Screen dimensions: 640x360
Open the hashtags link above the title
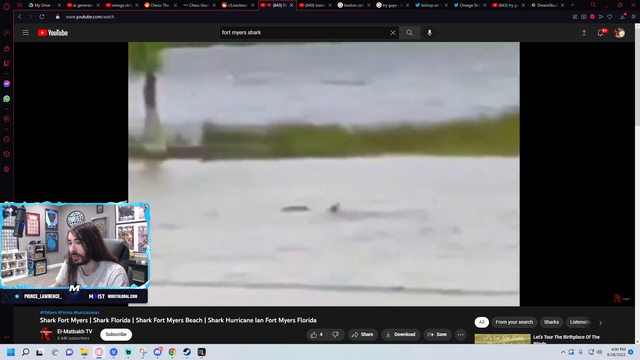tap(69, 313)
